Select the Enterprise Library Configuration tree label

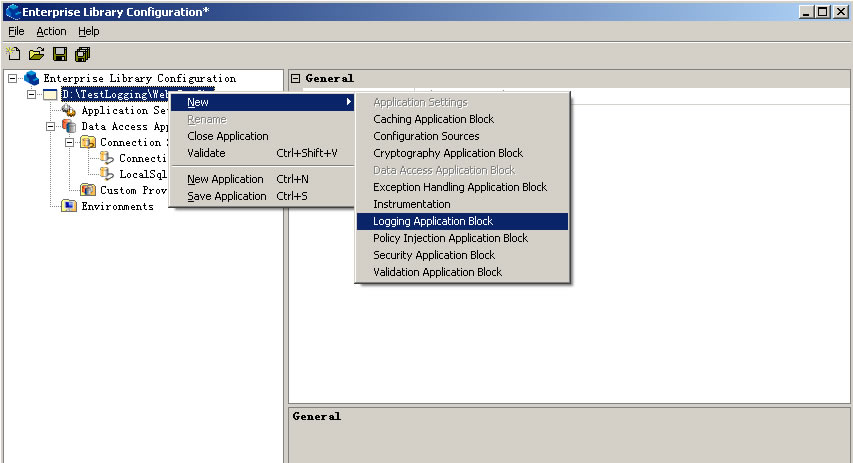point(140,78)
